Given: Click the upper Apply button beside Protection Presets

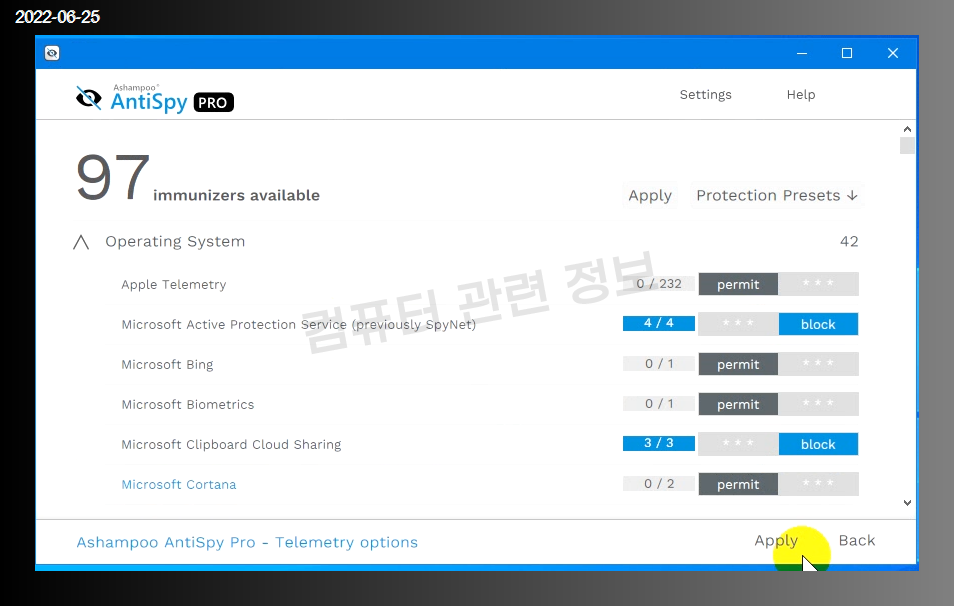Looking at the screenshot, I should tap(650, 195).
